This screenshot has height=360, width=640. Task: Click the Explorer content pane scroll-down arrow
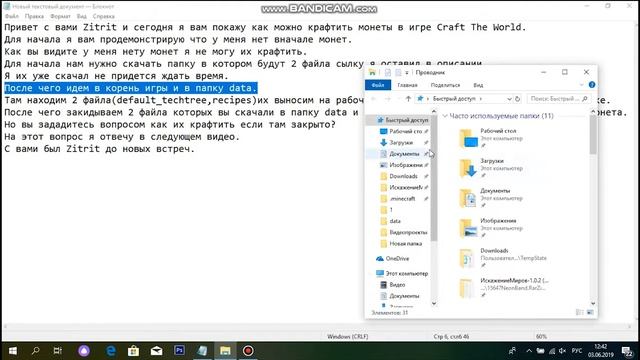593,304
